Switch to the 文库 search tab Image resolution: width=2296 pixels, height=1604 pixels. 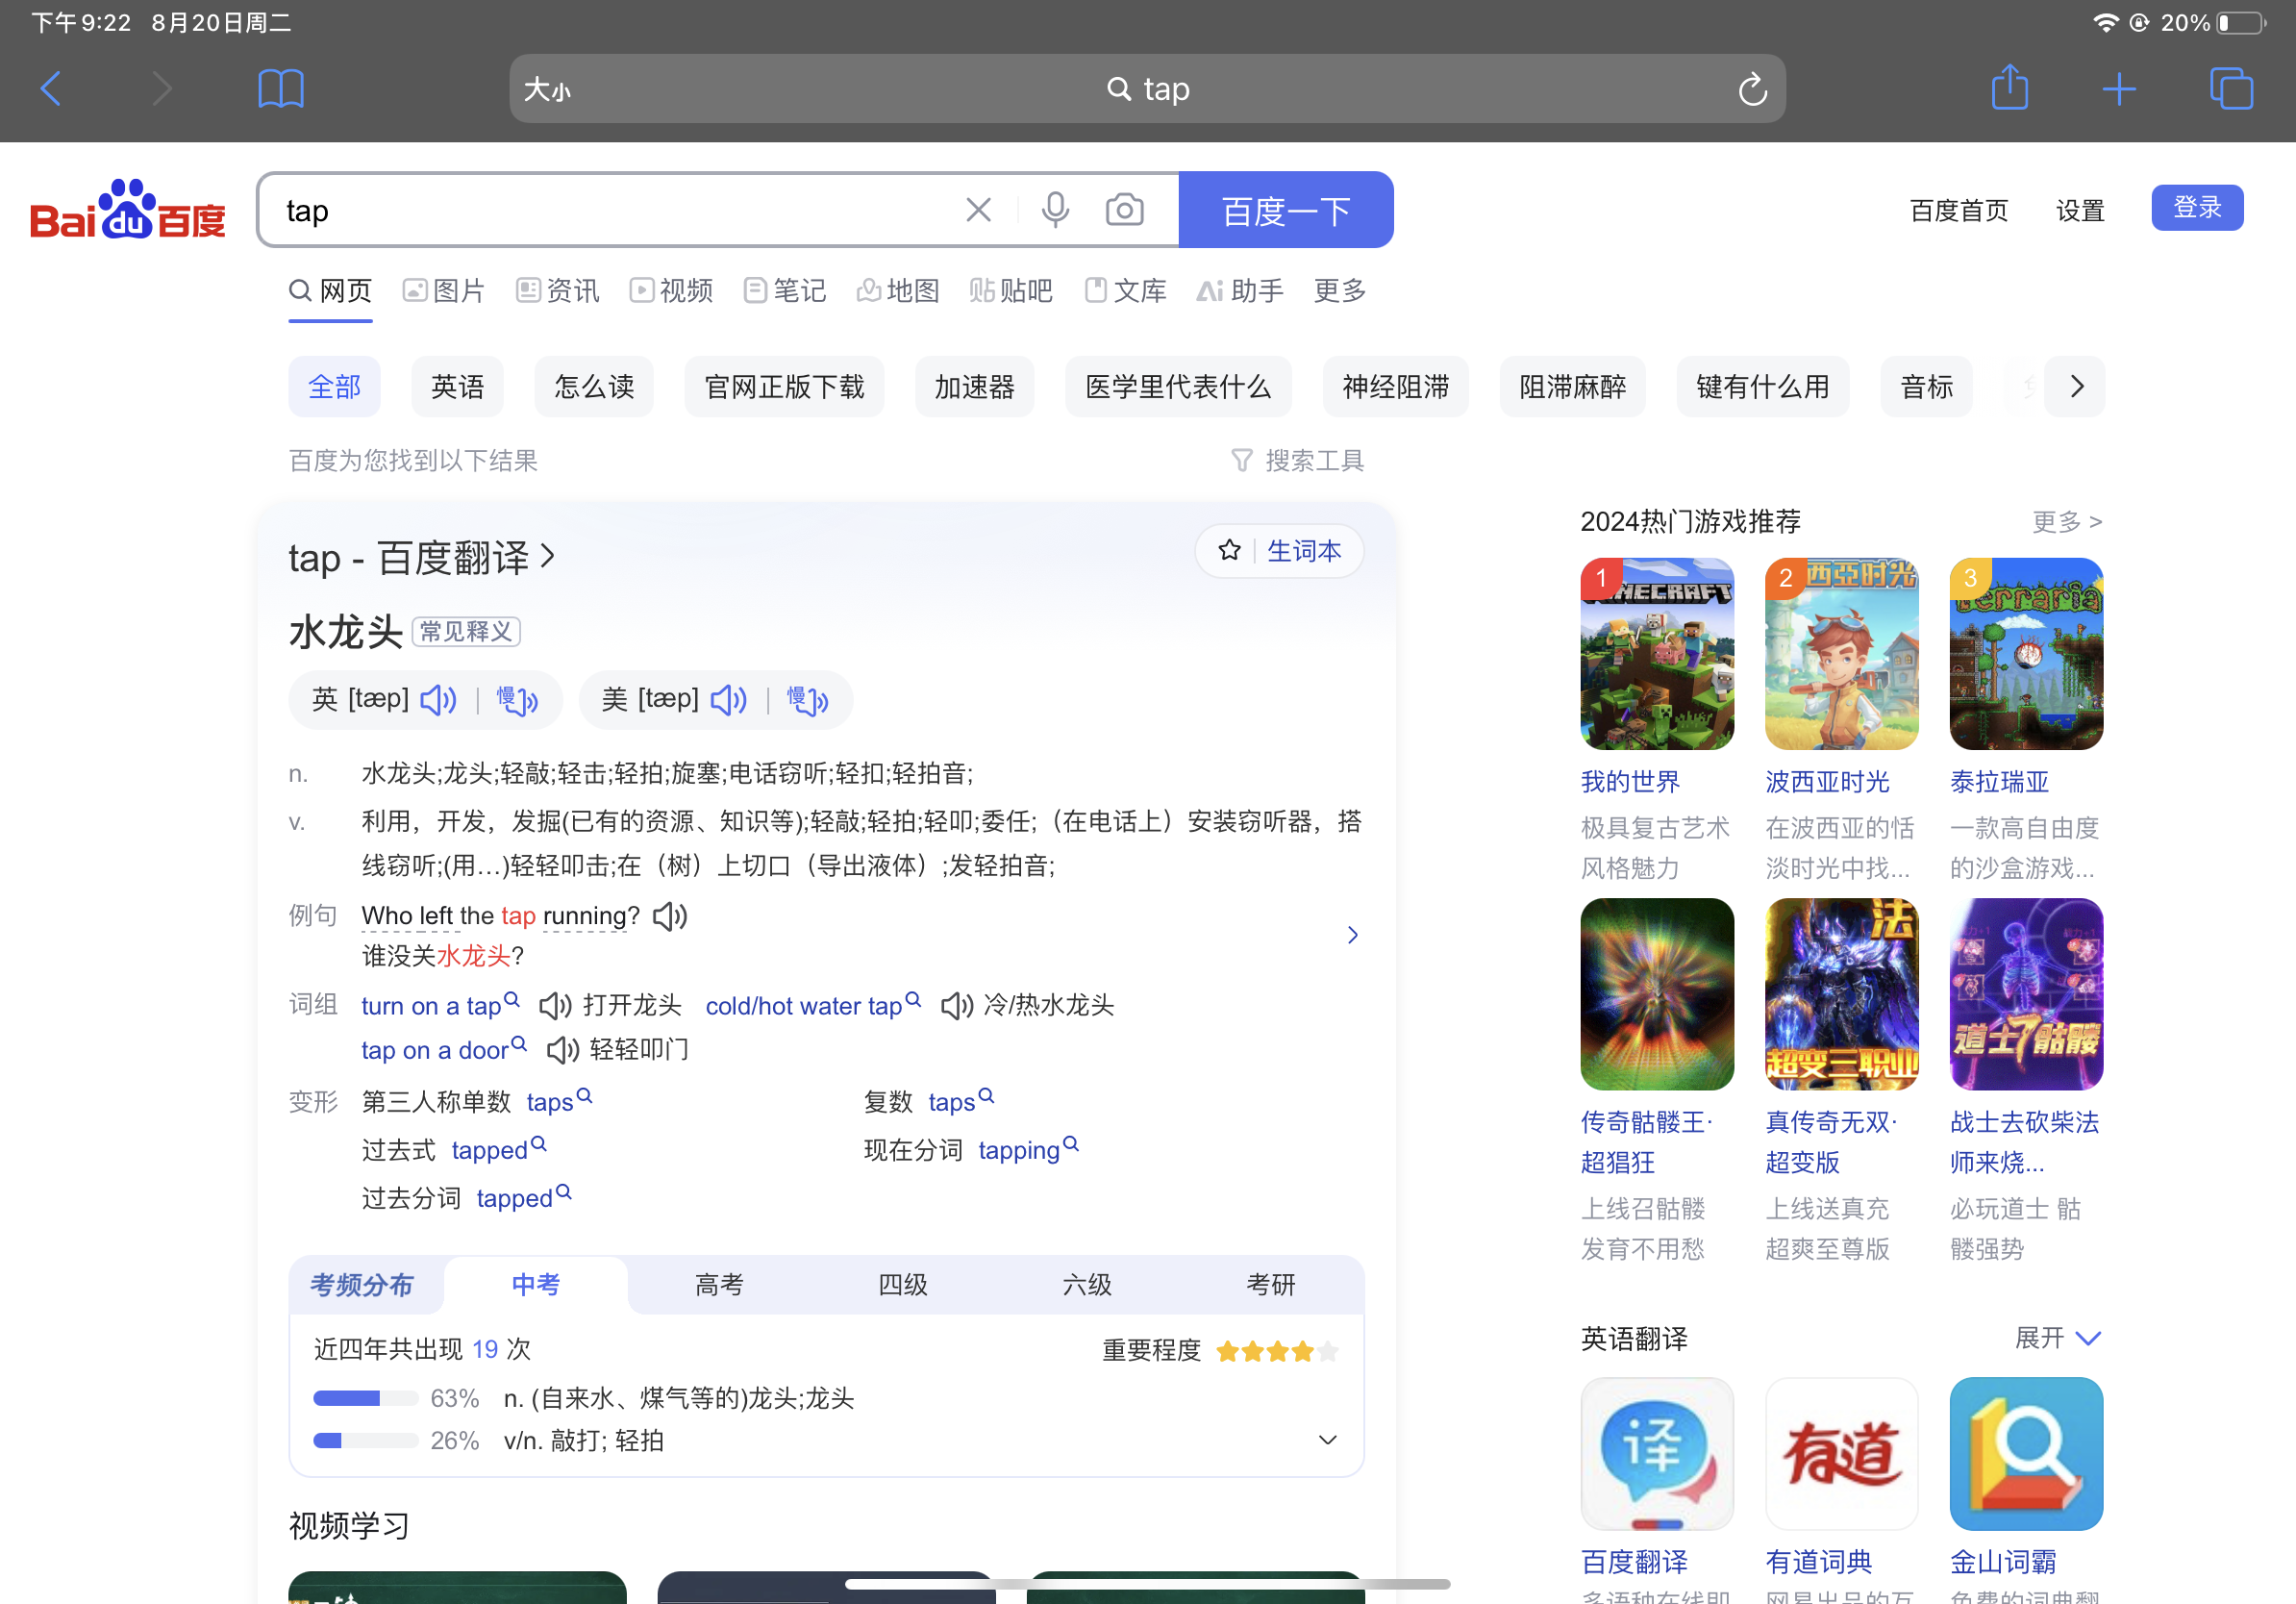click(x=1125, y=291)
